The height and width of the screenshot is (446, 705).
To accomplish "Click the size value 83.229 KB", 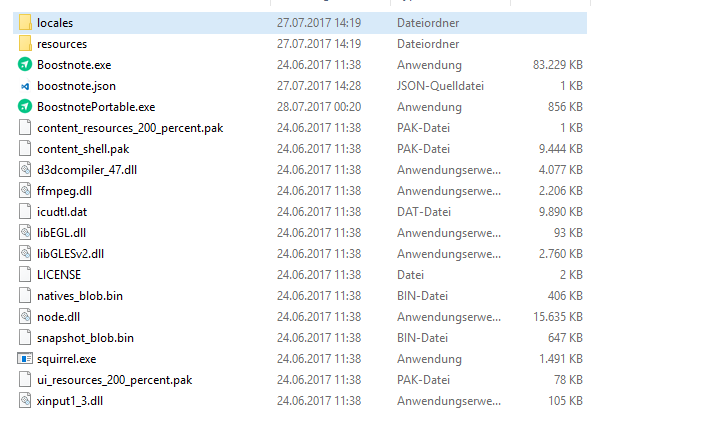I will (558, 65).
